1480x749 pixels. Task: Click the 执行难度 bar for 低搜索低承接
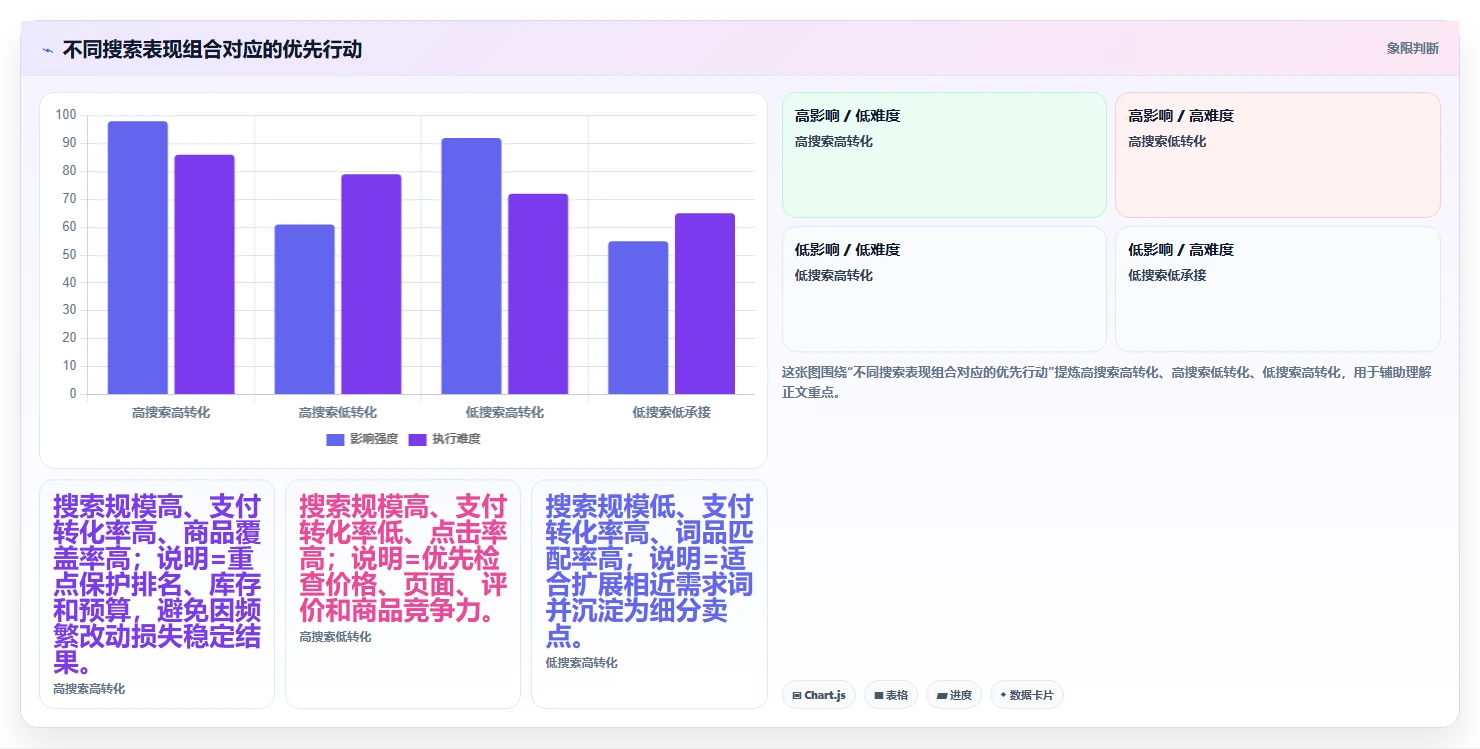pos(705,304)
